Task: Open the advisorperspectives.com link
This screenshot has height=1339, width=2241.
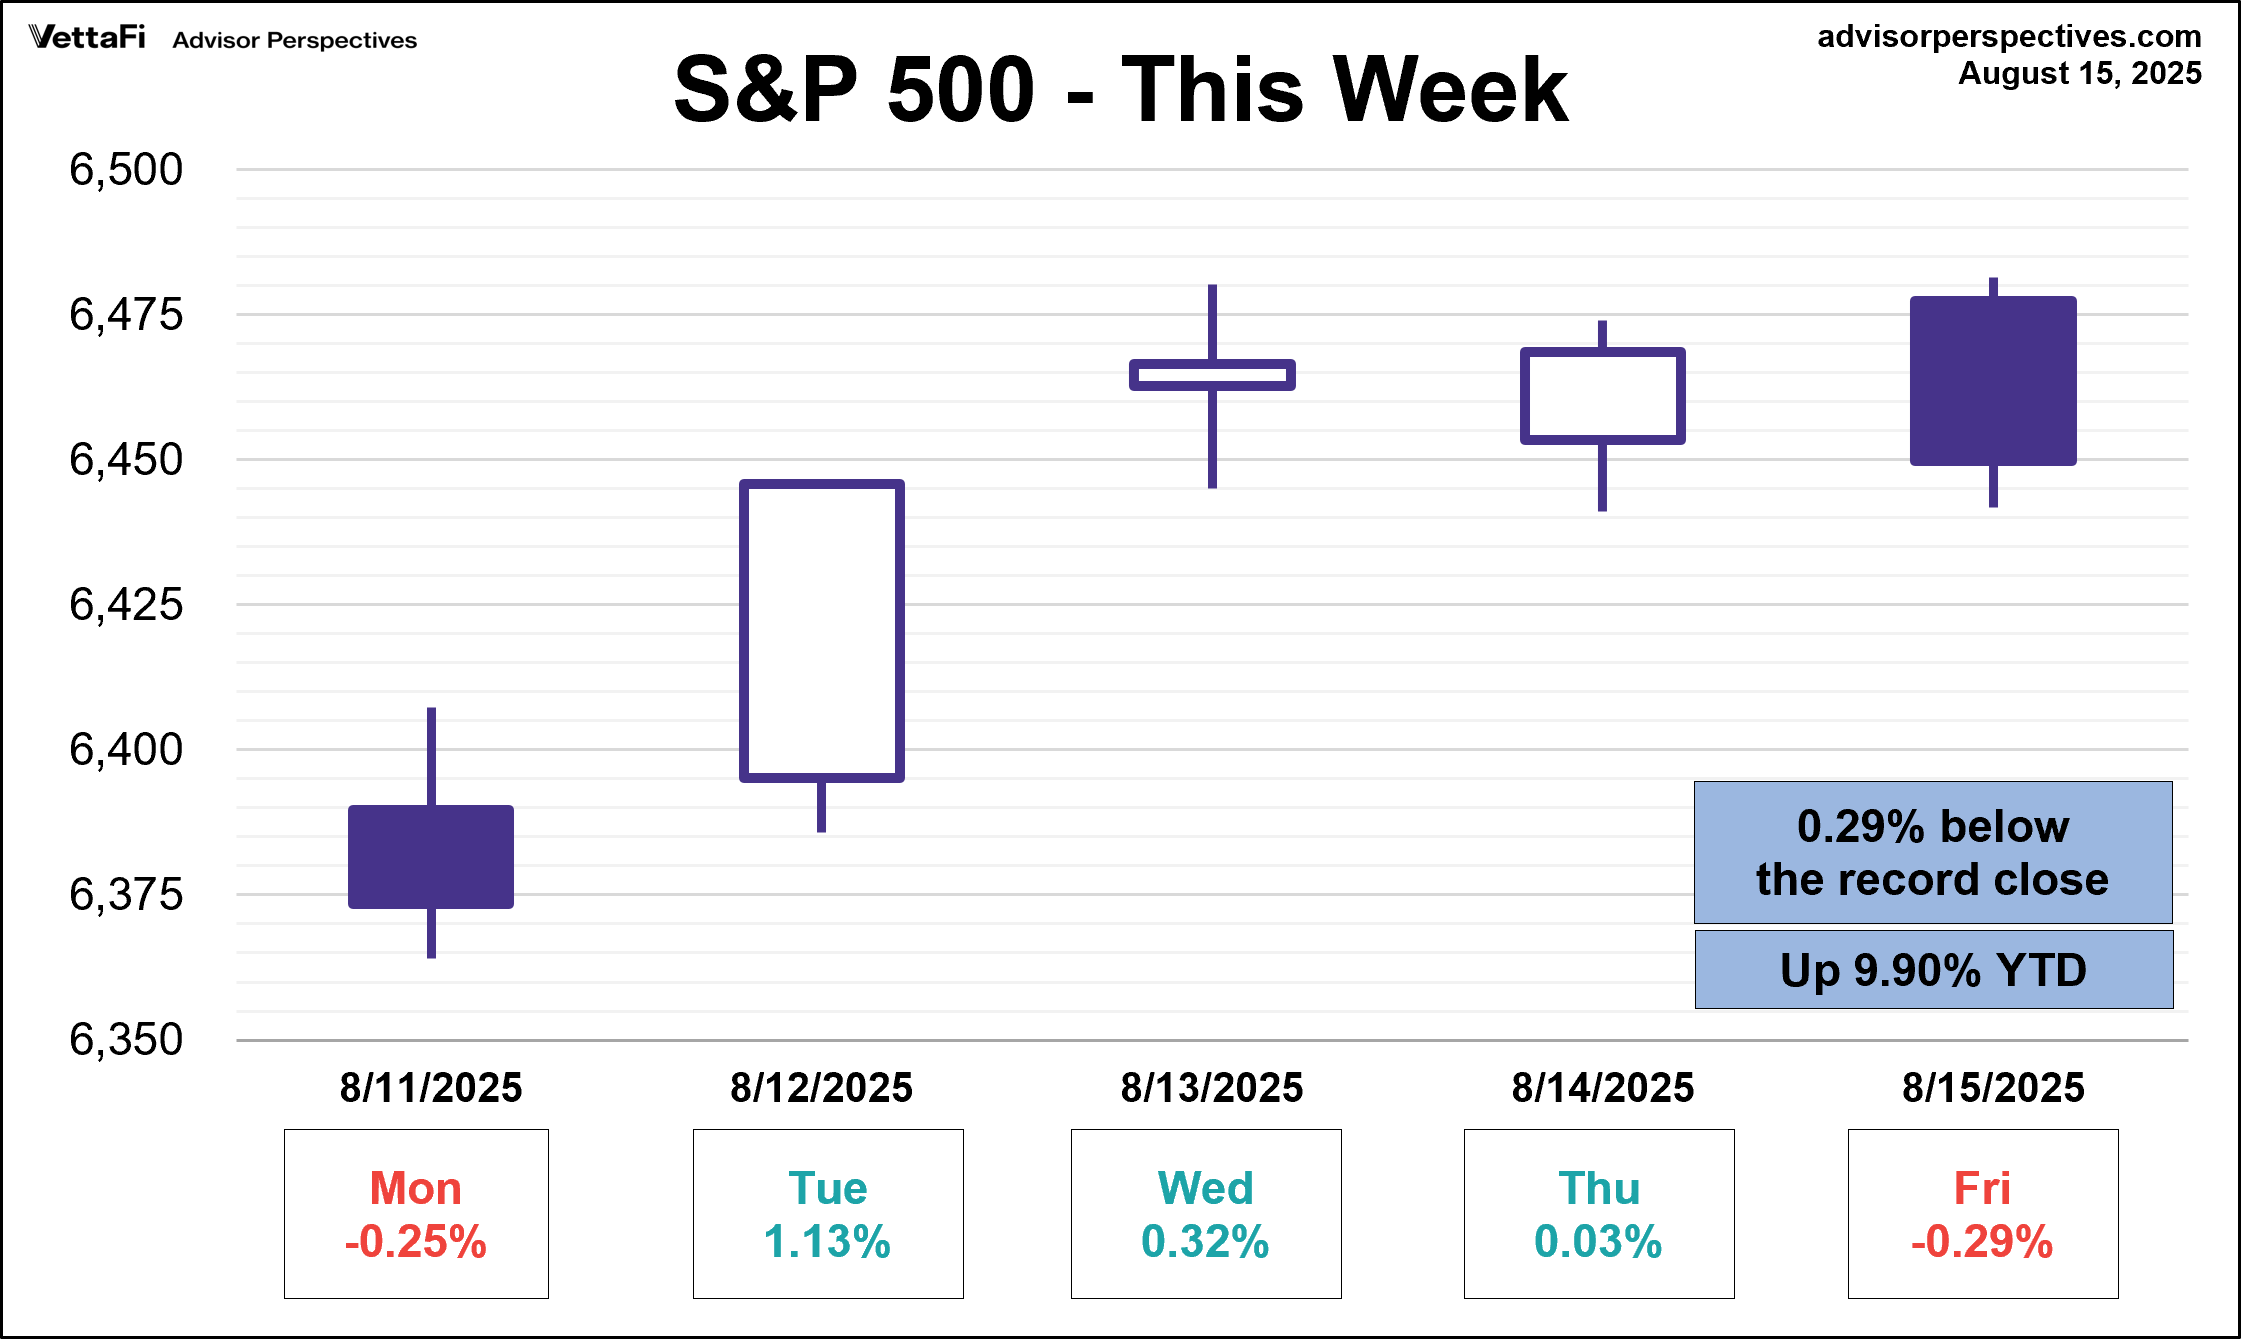Action: tap(2008, 36)
